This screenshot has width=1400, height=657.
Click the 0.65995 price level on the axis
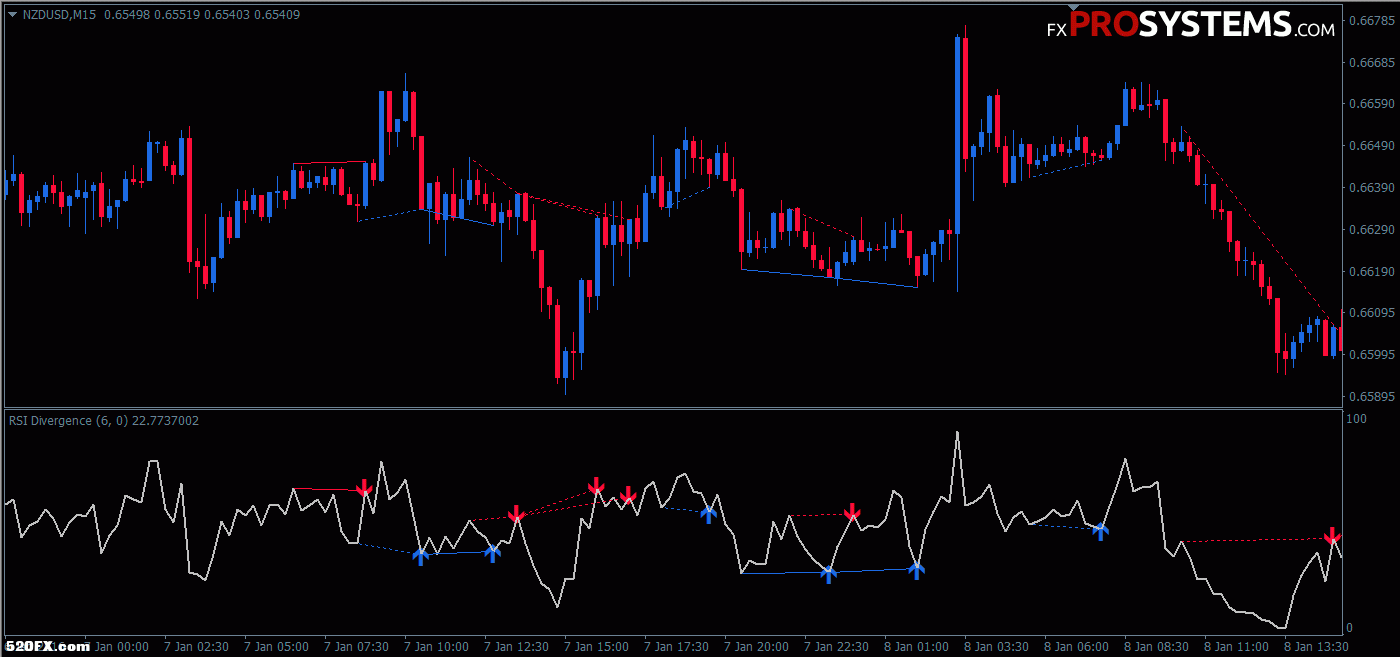click(1371, 354)
